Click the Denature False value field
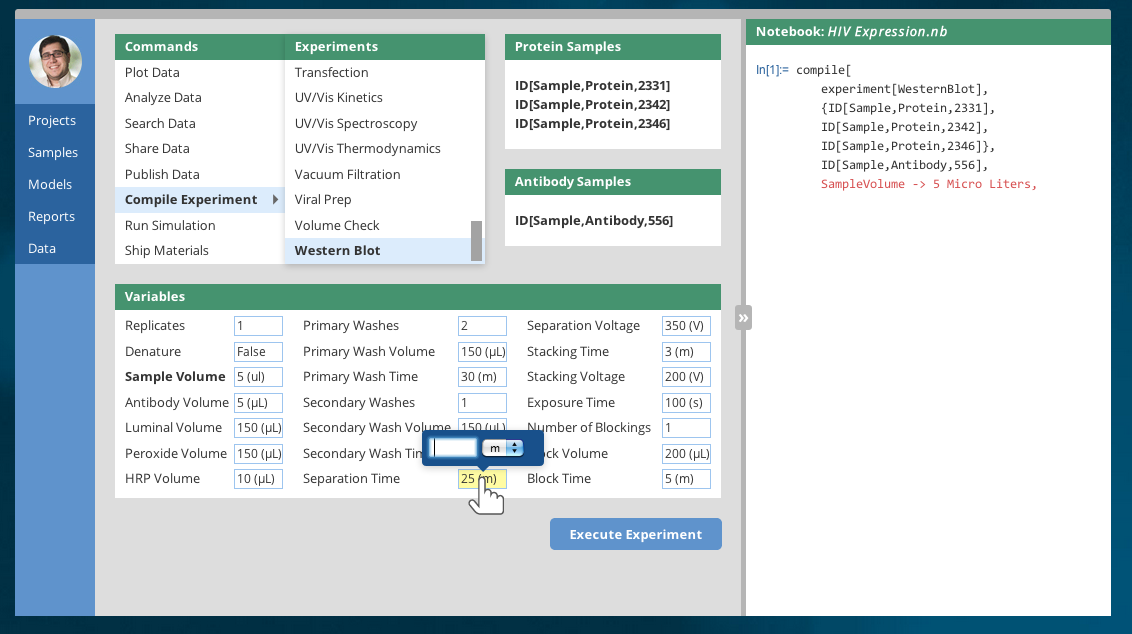The height and width of the screenshot is (634, 1132). (x=258, y=352)
